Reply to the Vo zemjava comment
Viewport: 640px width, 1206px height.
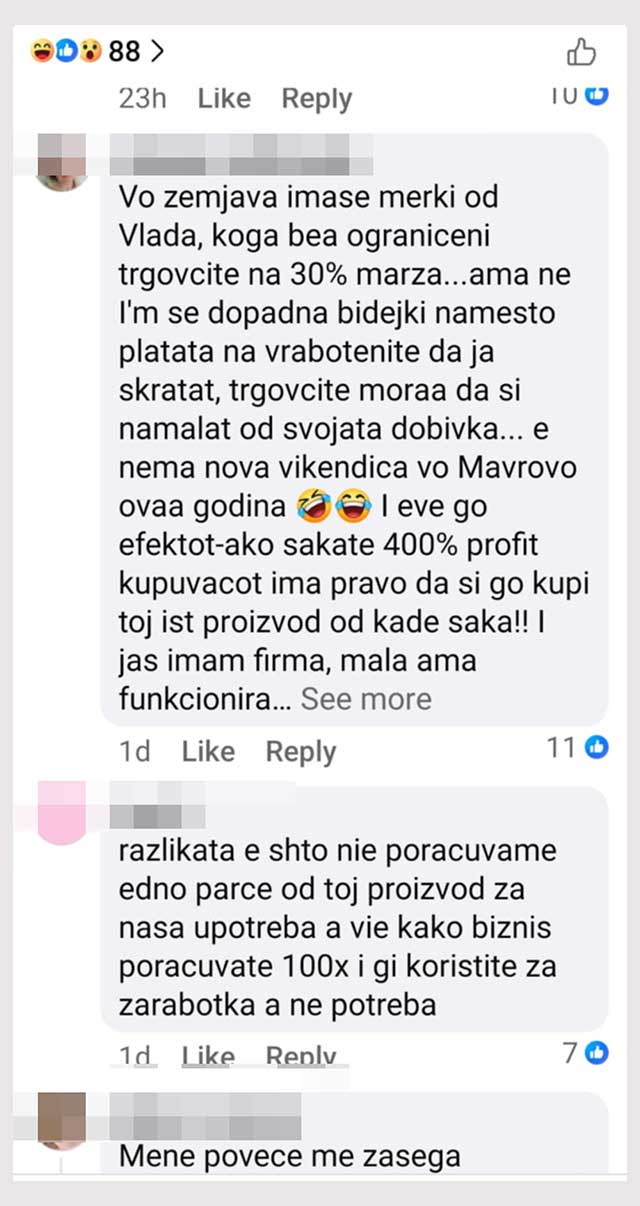(x=300, y=752)
